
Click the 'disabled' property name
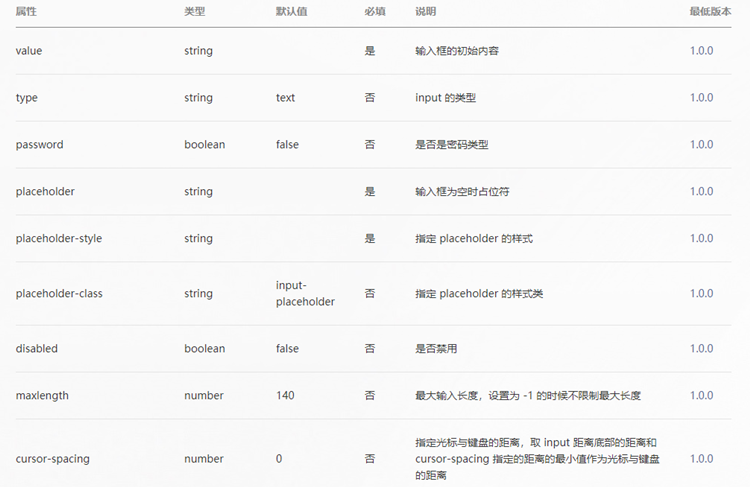pyautogui.click(x=36, y=348)
